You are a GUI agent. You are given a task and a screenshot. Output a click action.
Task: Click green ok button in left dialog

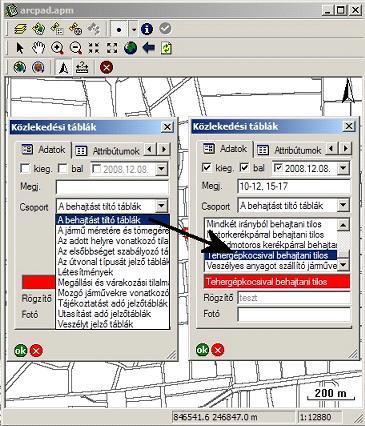21,351
